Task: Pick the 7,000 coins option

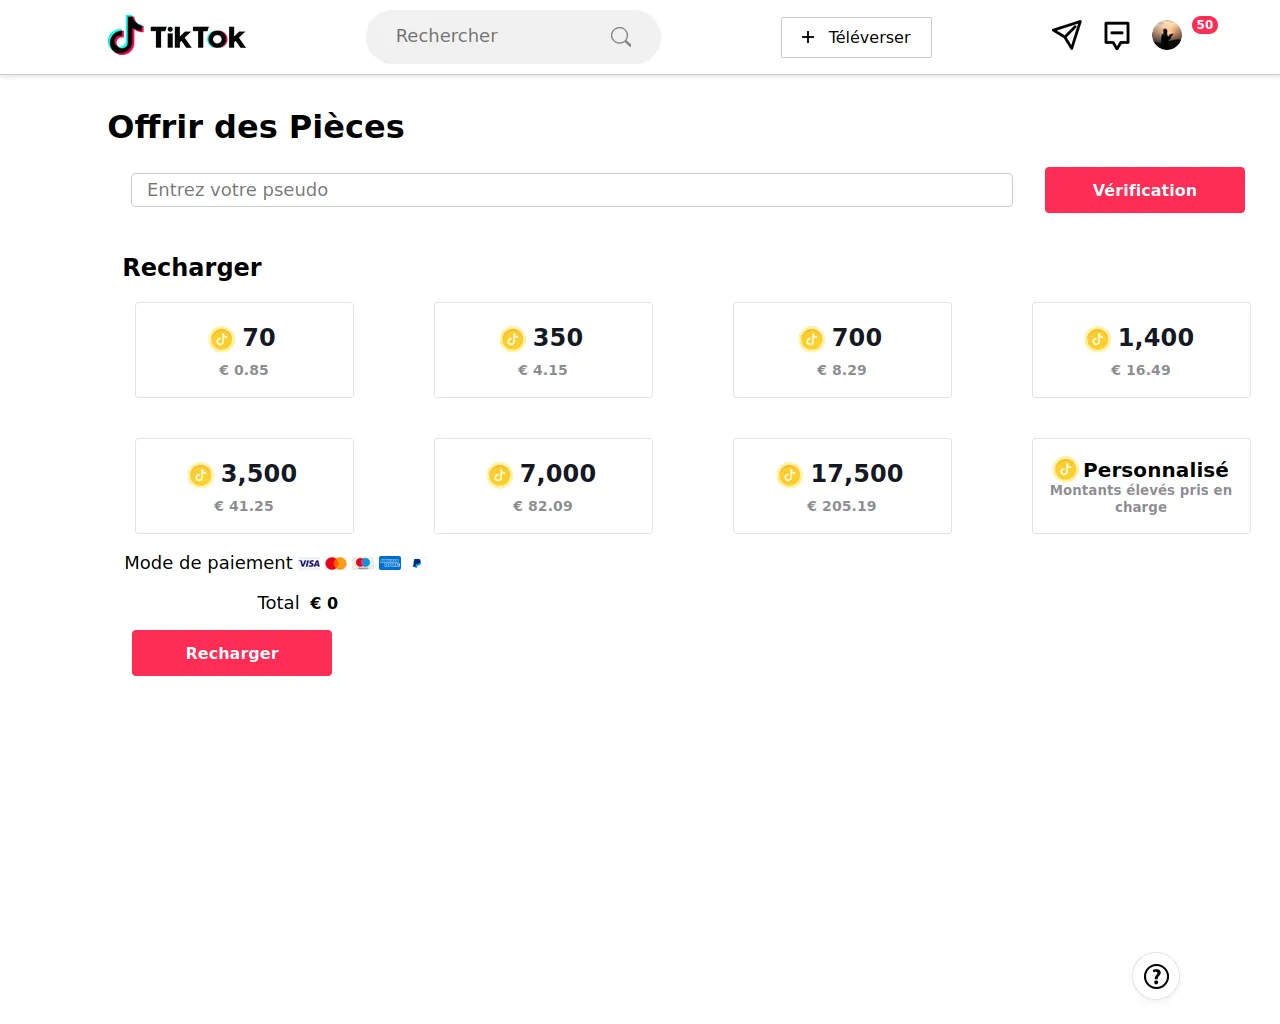Action: [543, 486]
